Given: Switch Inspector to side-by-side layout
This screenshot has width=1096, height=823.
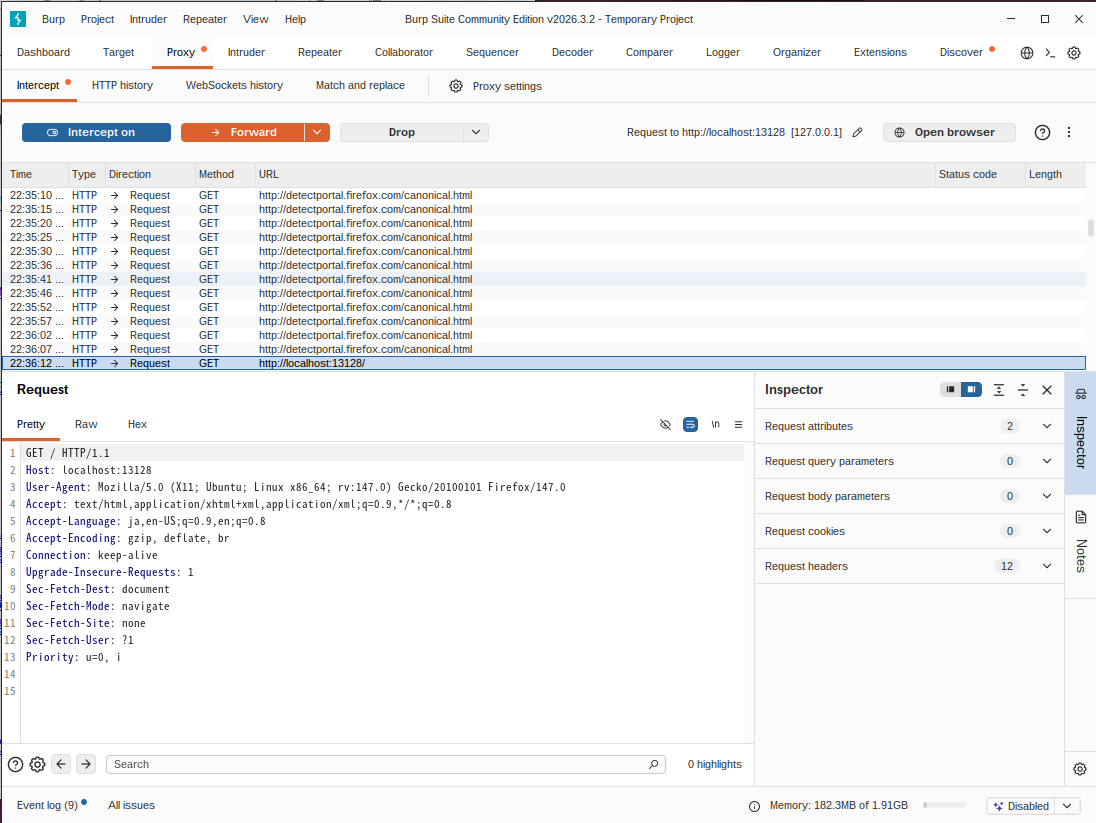Looking at the screenshot, I should [x=972, y=389].
